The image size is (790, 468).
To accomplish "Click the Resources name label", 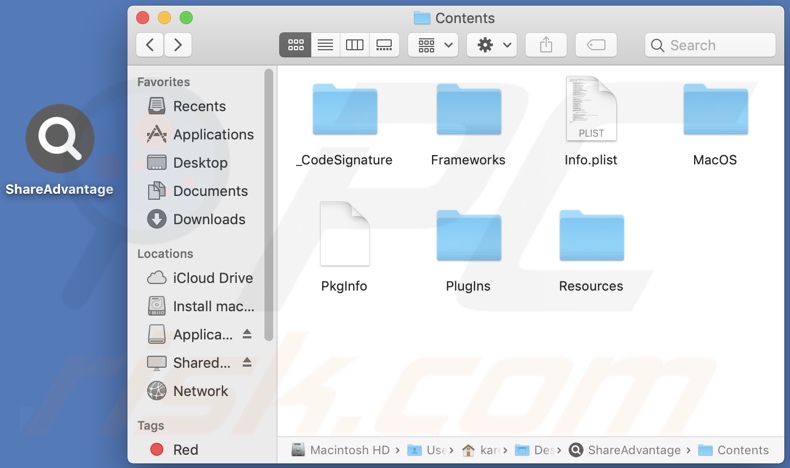I will (x=591, y=286).
